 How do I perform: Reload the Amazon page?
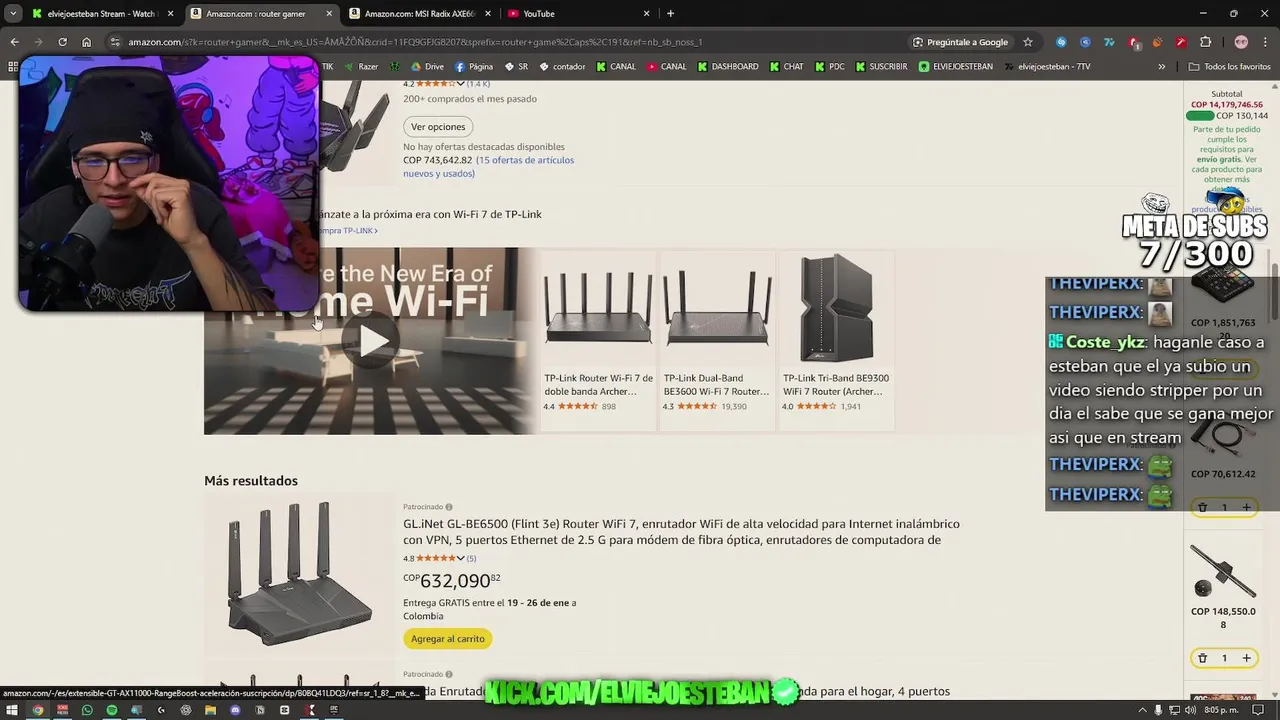[x=62, y=42]
